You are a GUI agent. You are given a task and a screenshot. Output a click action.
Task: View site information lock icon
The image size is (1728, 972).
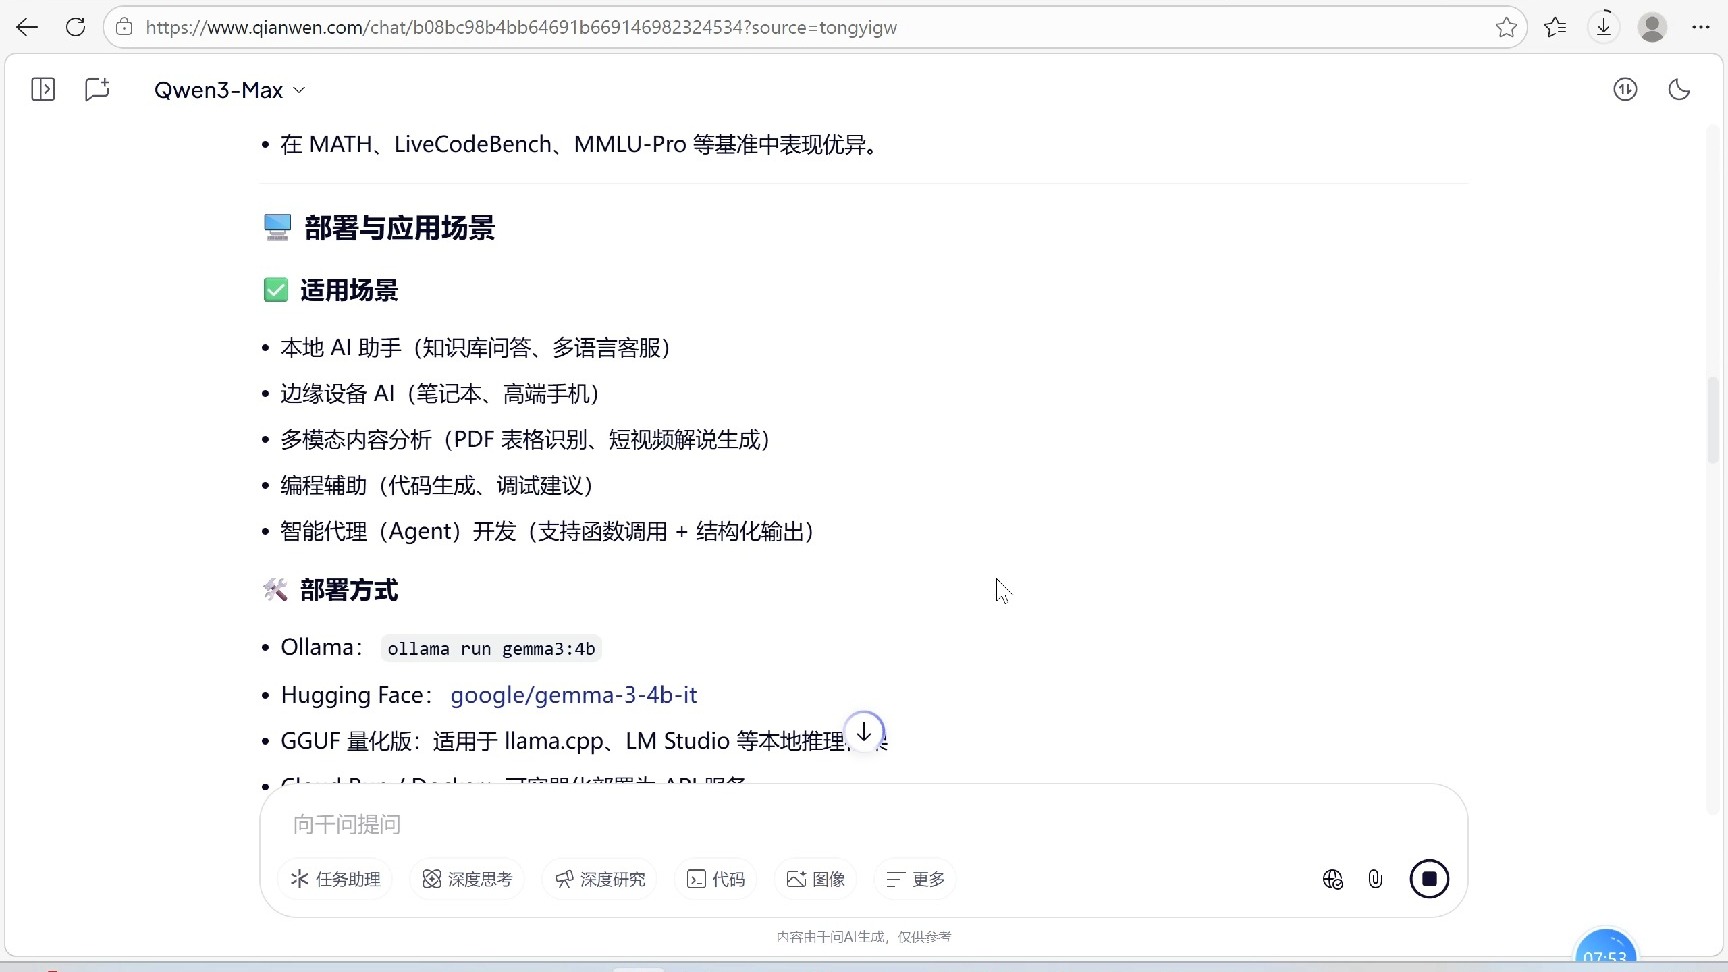[124, 27]
